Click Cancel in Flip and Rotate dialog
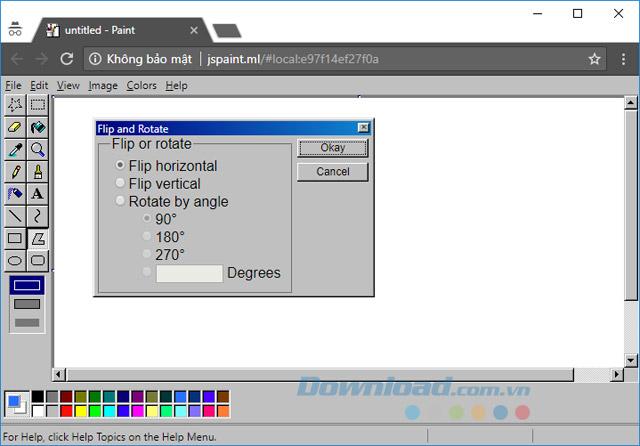This screenshot has height=446, width=640. tap(332, 172)
